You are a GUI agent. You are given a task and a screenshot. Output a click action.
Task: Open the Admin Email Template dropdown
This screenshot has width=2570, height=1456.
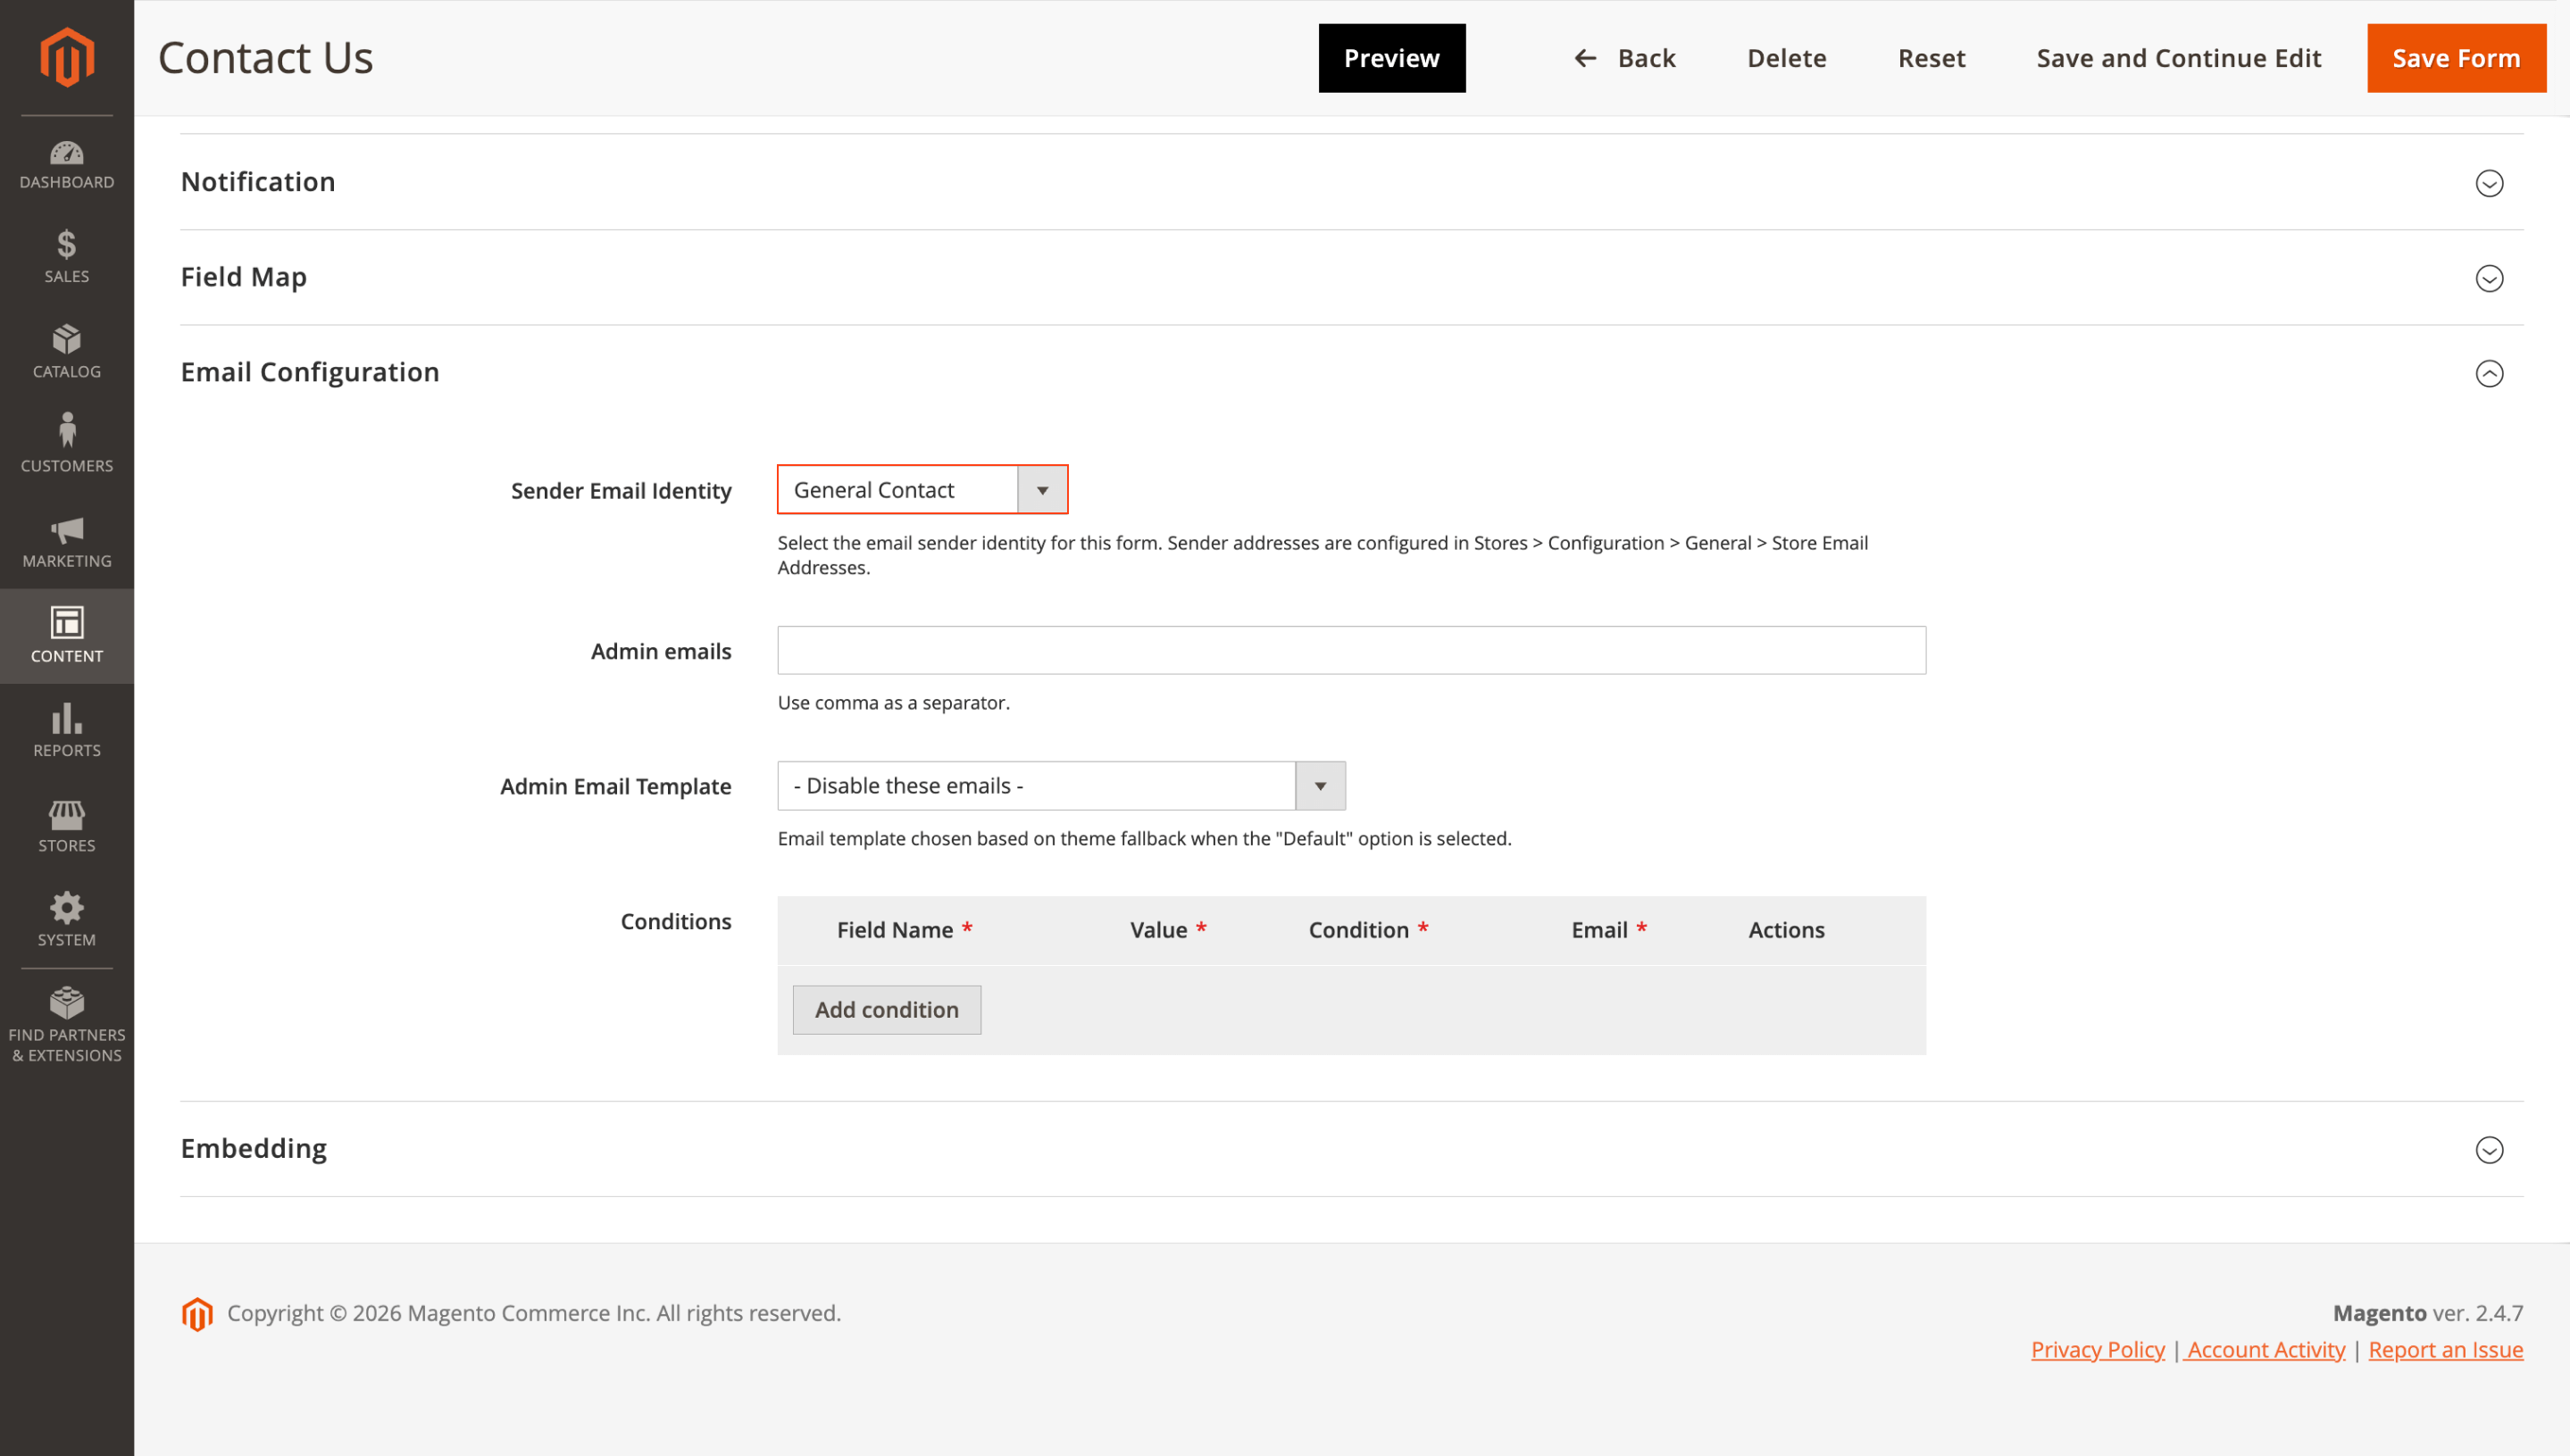point(1061,786)
